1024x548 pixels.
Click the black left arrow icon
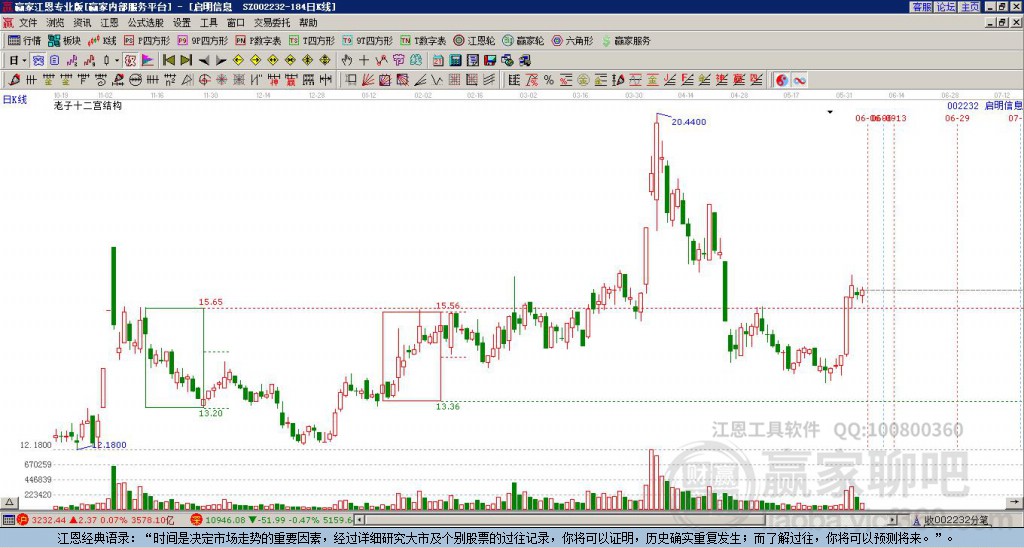(204, 60)
